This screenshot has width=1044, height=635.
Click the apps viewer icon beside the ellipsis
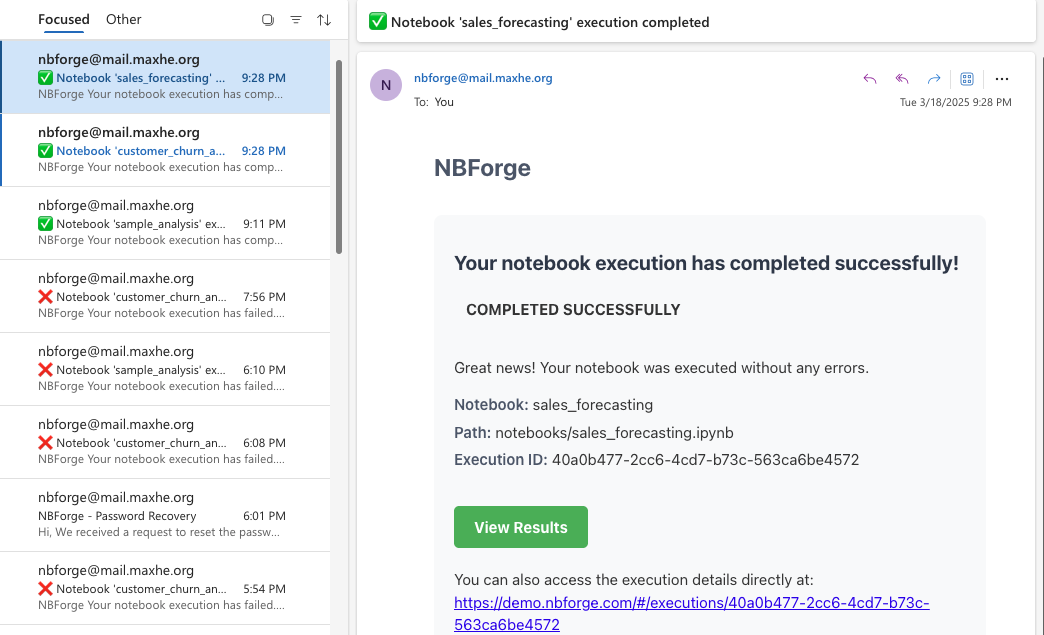(x=966, y=79)
